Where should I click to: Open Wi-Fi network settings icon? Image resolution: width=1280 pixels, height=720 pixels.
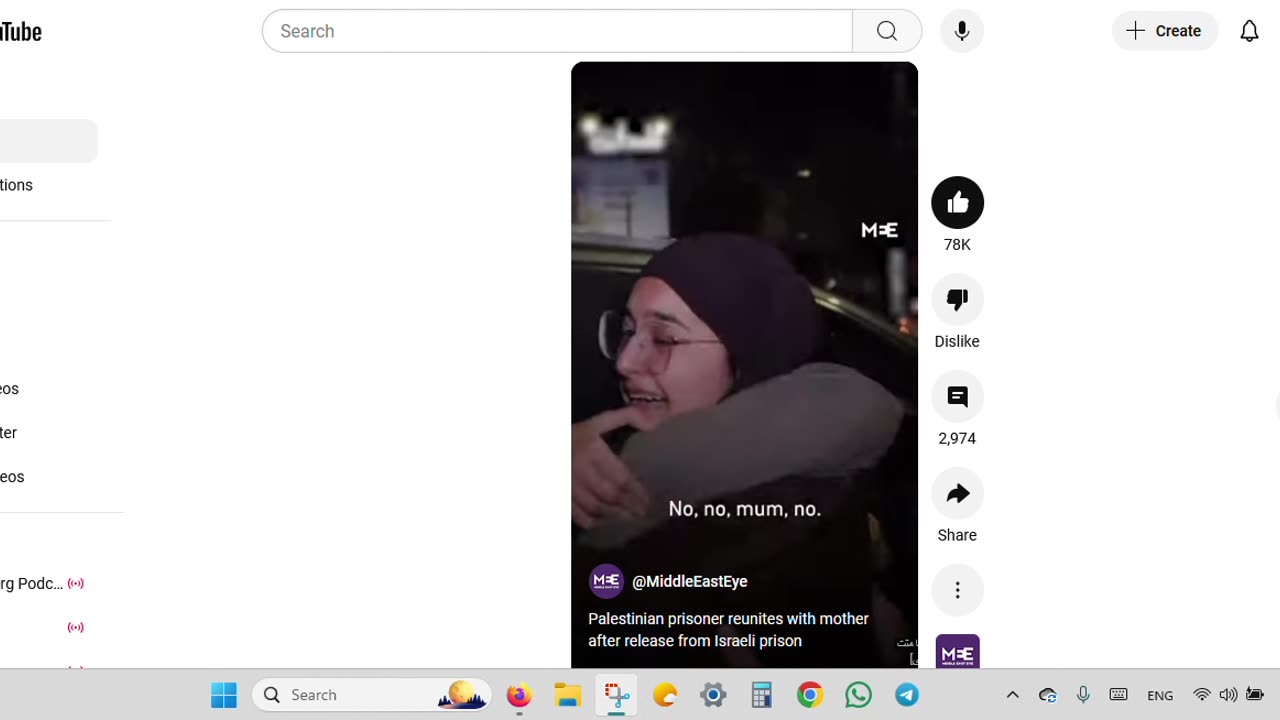(x=1202, y=695)
